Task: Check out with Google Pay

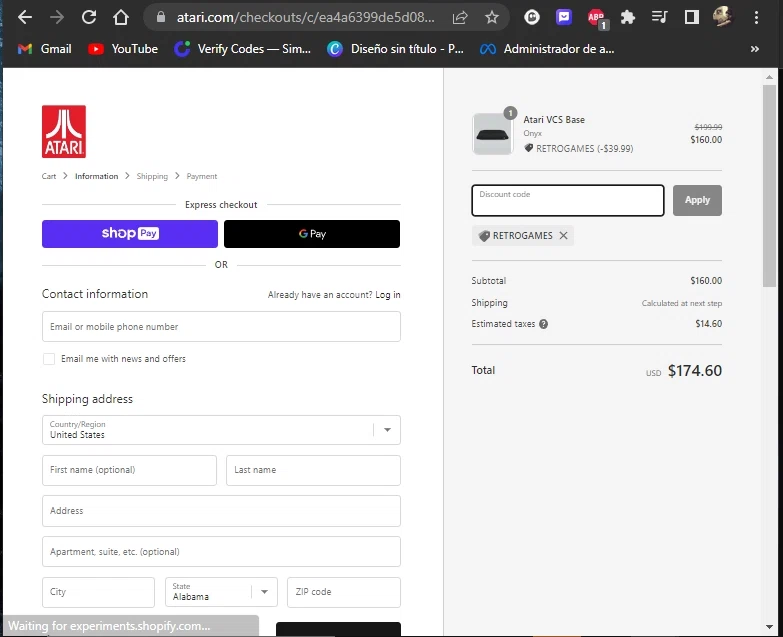Action: point(312,234)
